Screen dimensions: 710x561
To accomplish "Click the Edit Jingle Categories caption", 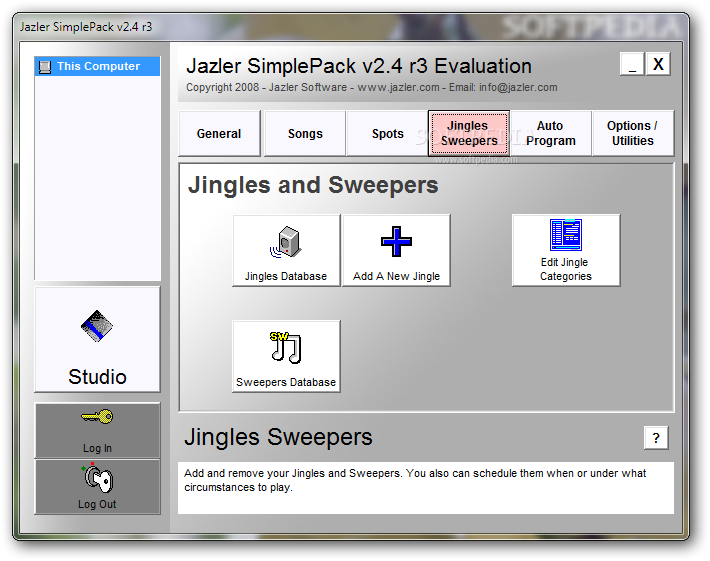I will 566,269.
